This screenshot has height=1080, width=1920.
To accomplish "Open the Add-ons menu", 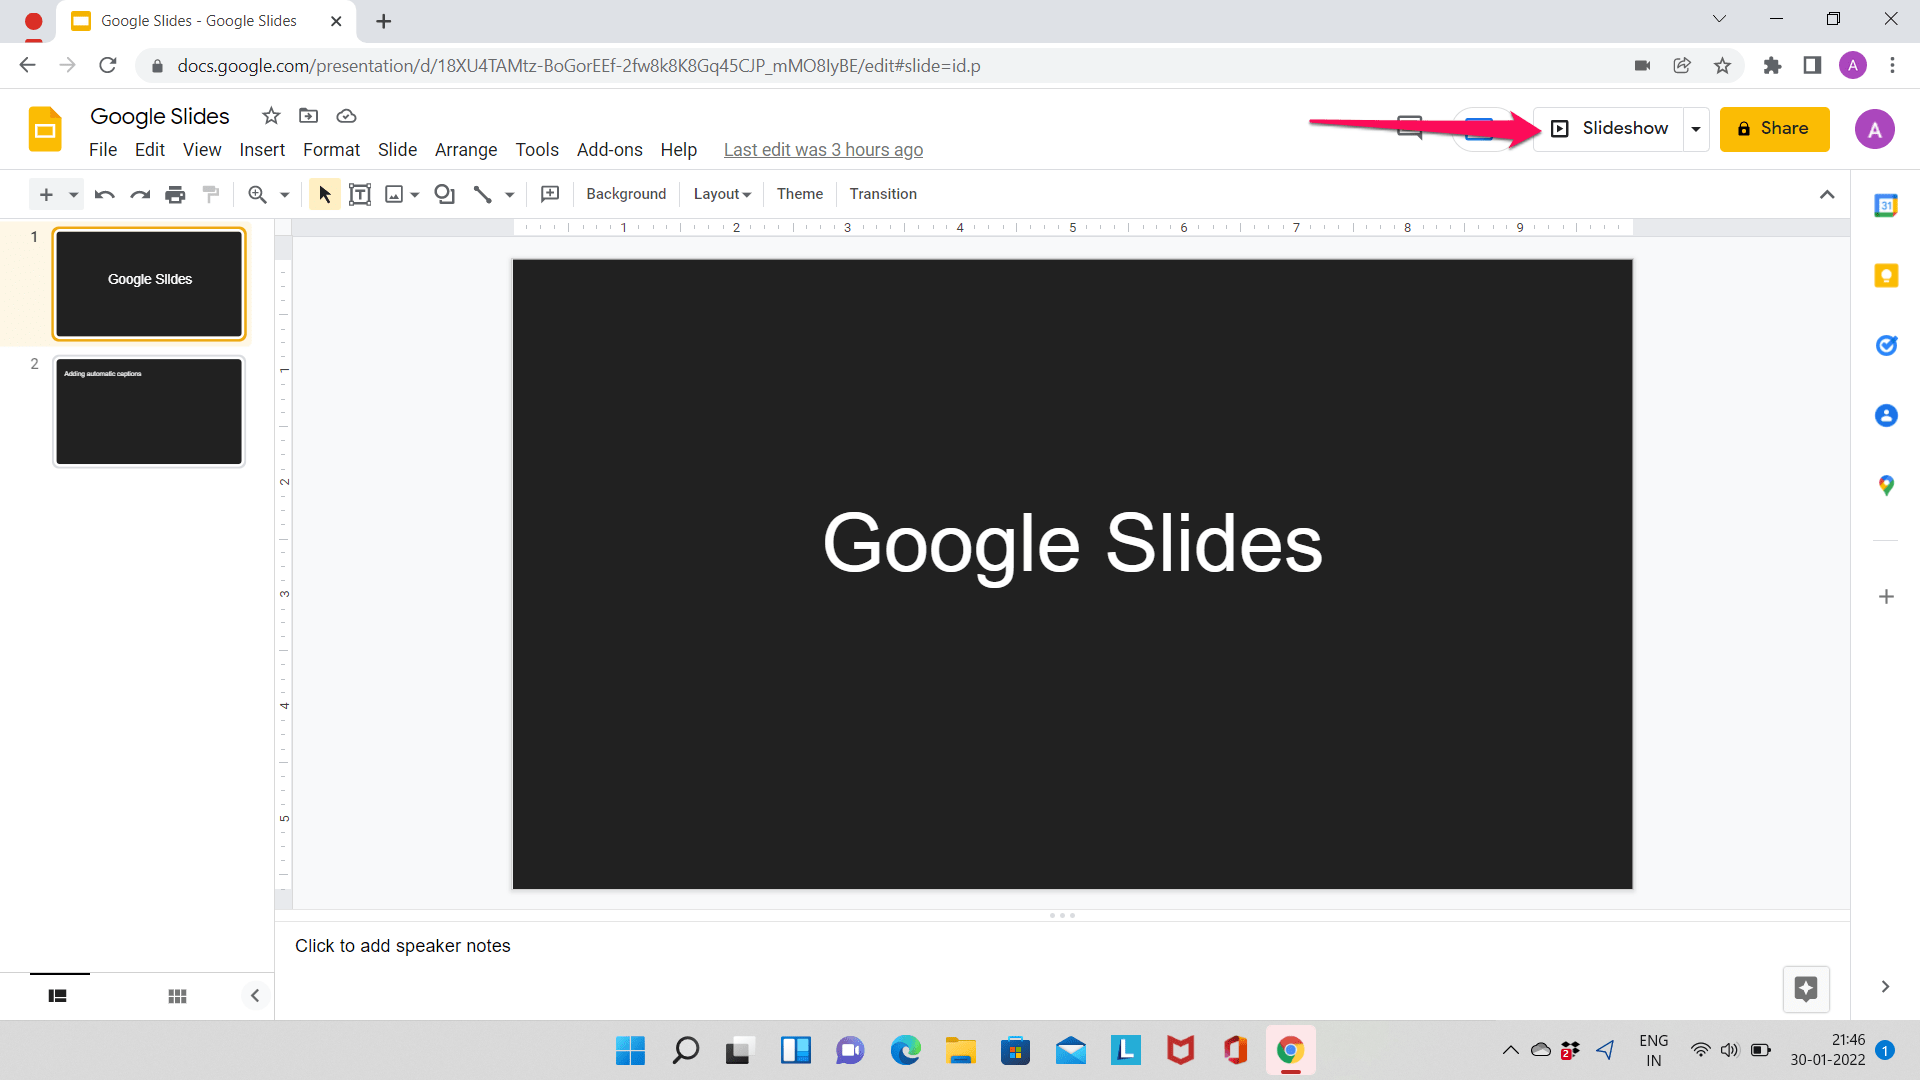I will (x=610, y=150).
